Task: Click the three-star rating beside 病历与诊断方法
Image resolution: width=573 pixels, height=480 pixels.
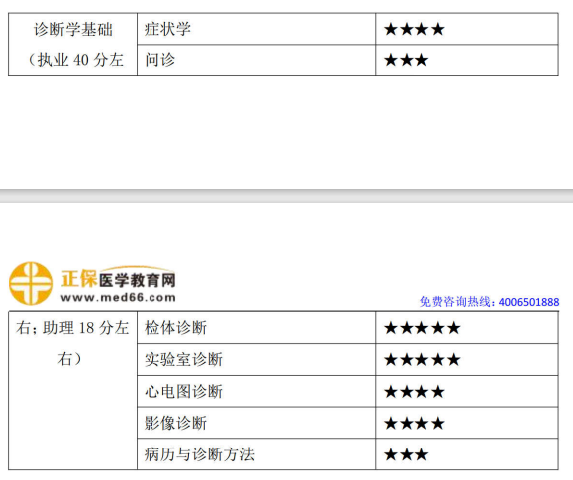Action: (406, 455)
